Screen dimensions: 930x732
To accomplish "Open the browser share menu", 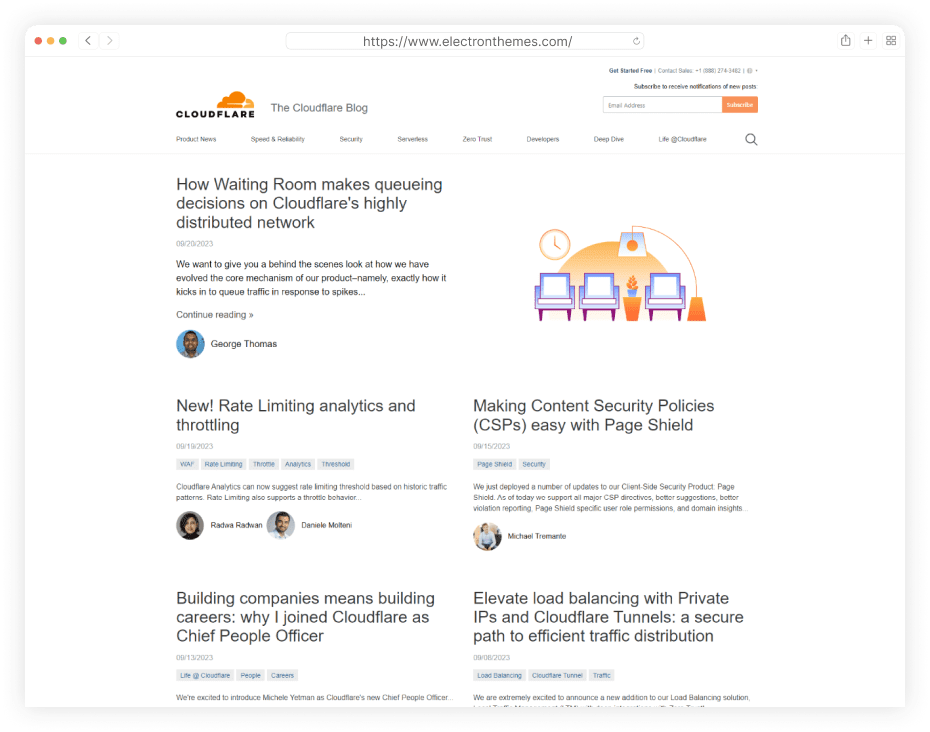I will (x=845, y=40).
